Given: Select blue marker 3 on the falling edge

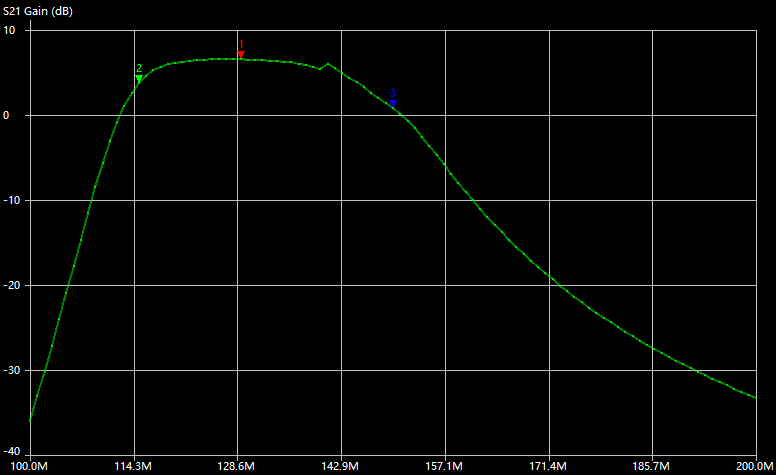Looking at the screenshot, I should [x=393, y=103].
